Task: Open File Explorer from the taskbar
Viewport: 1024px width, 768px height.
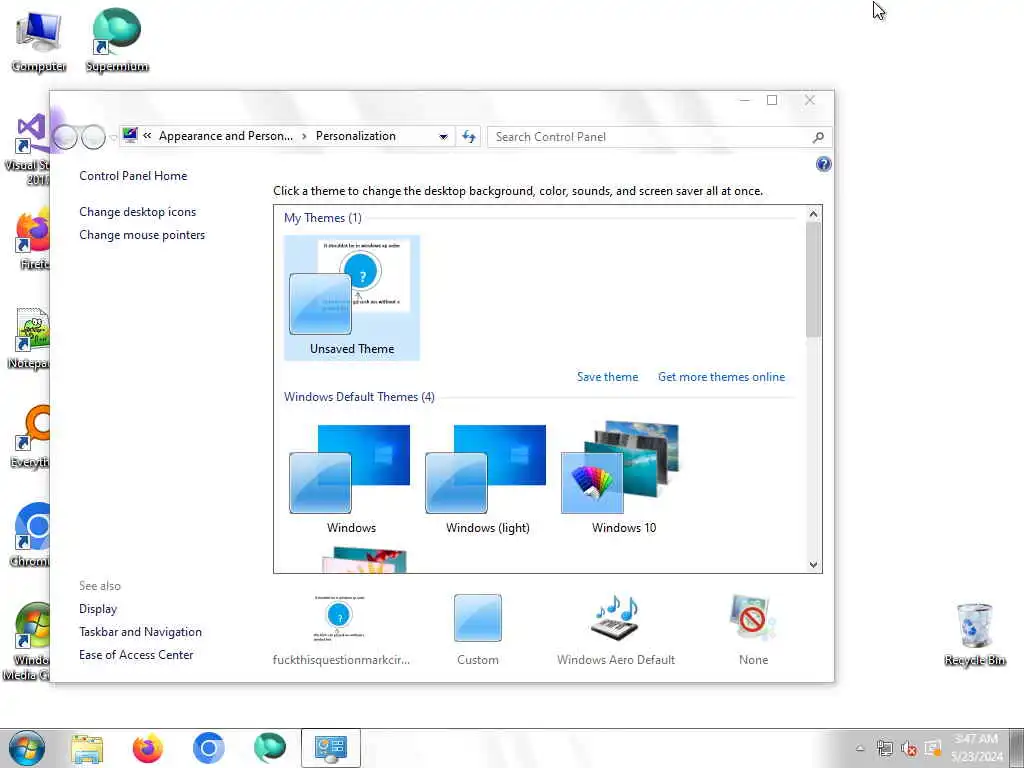Action: pyautogui.click(x=87, y=748)
